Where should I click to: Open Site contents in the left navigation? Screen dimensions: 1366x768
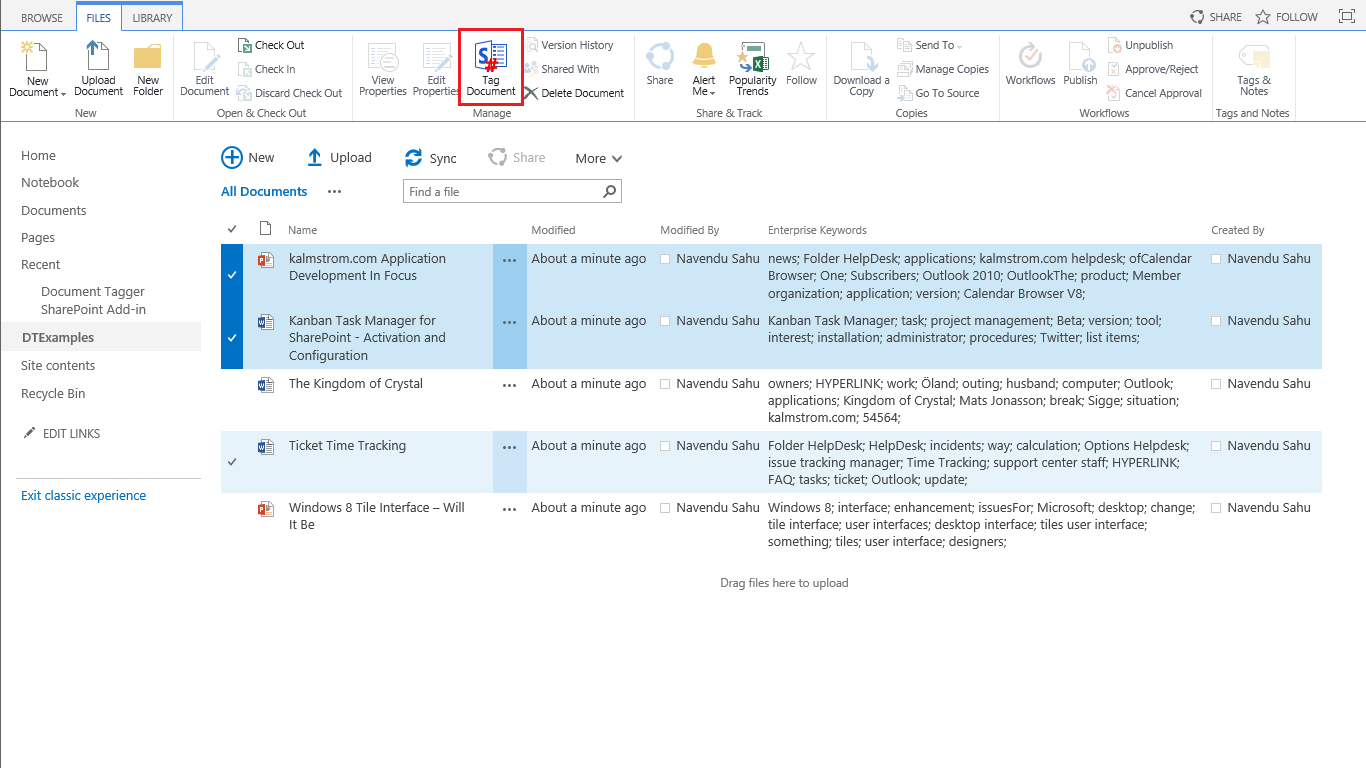coord(58,365)
